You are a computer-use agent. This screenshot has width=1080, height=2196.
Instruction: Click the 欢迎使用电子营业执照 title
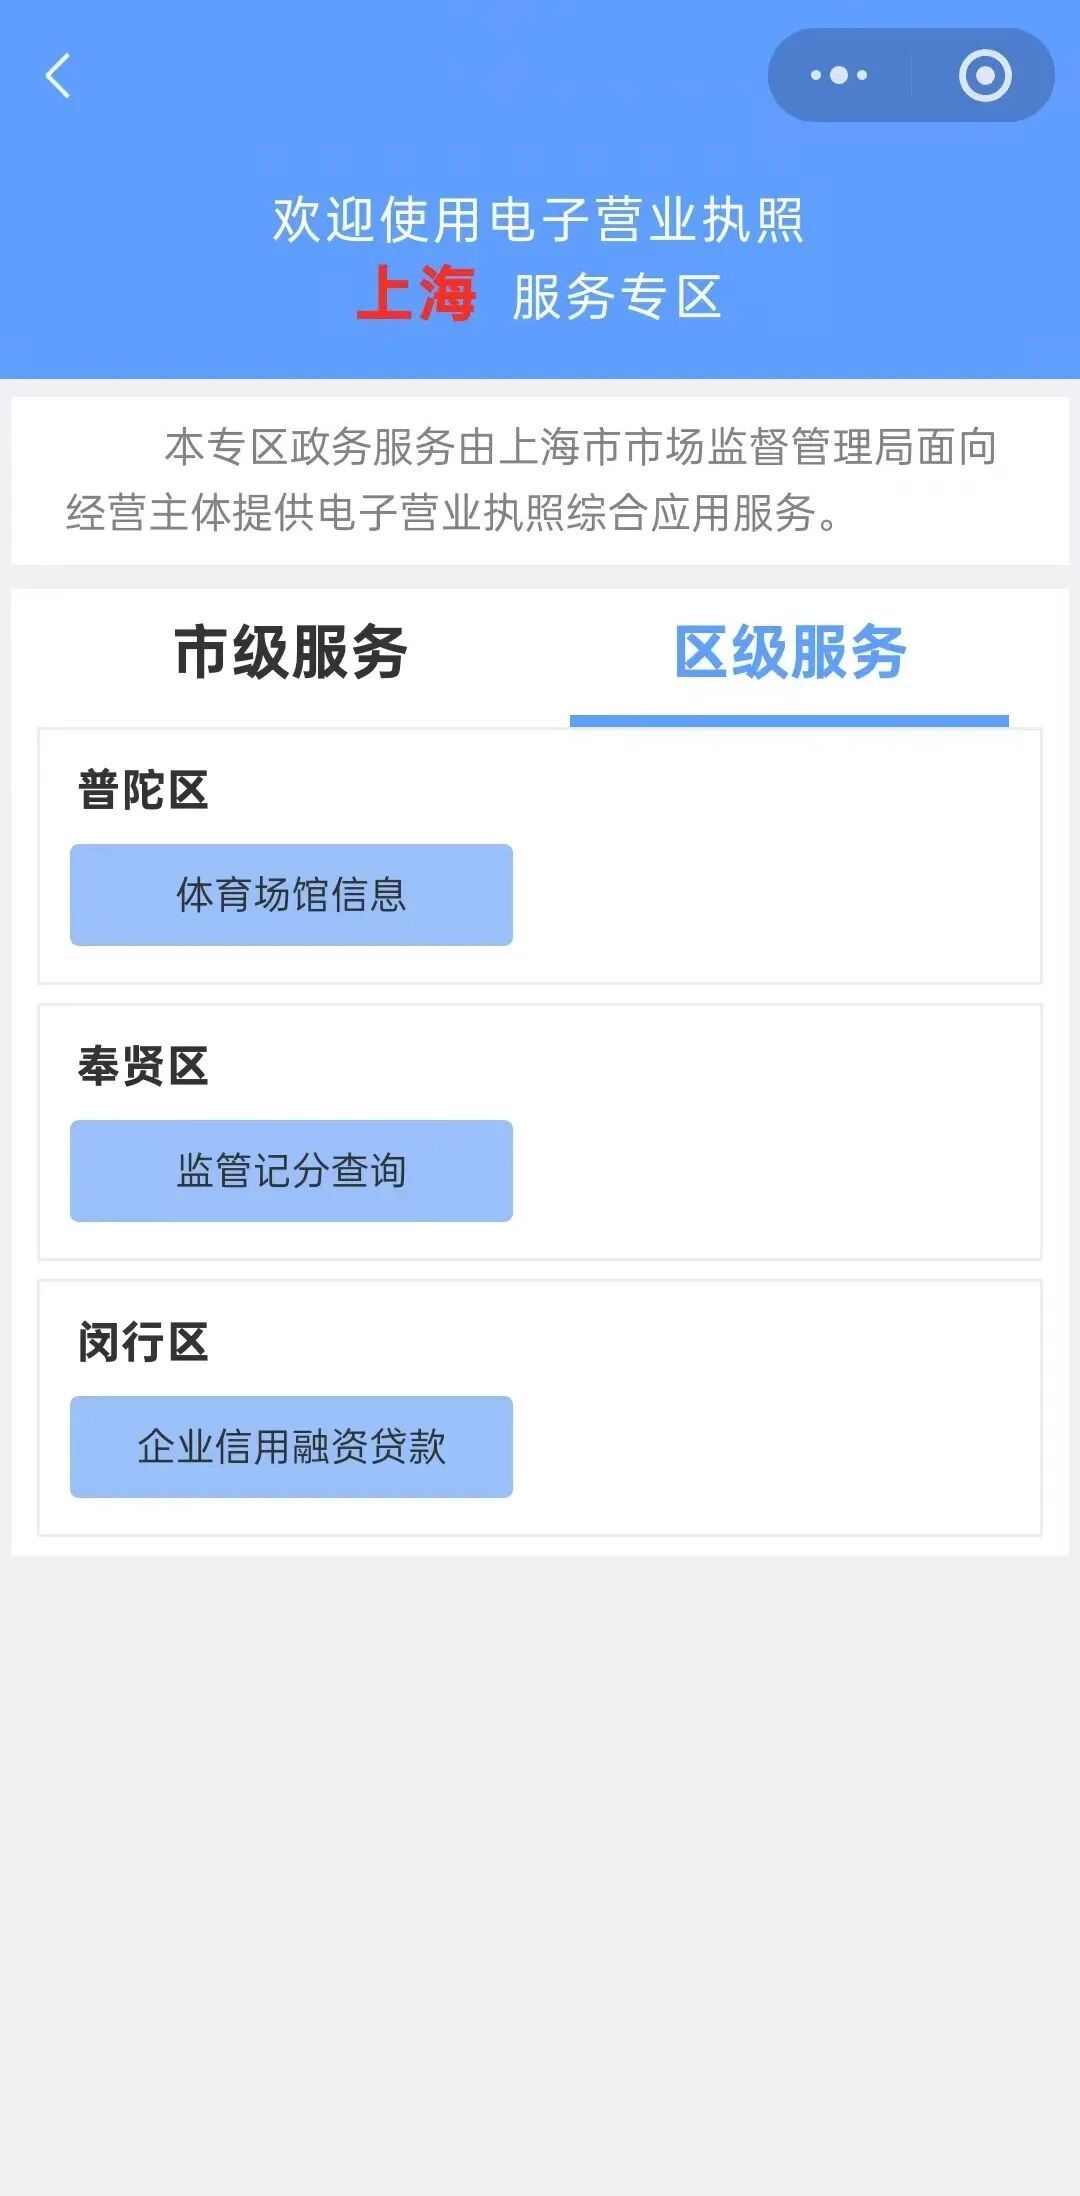[x=539, y=220]
